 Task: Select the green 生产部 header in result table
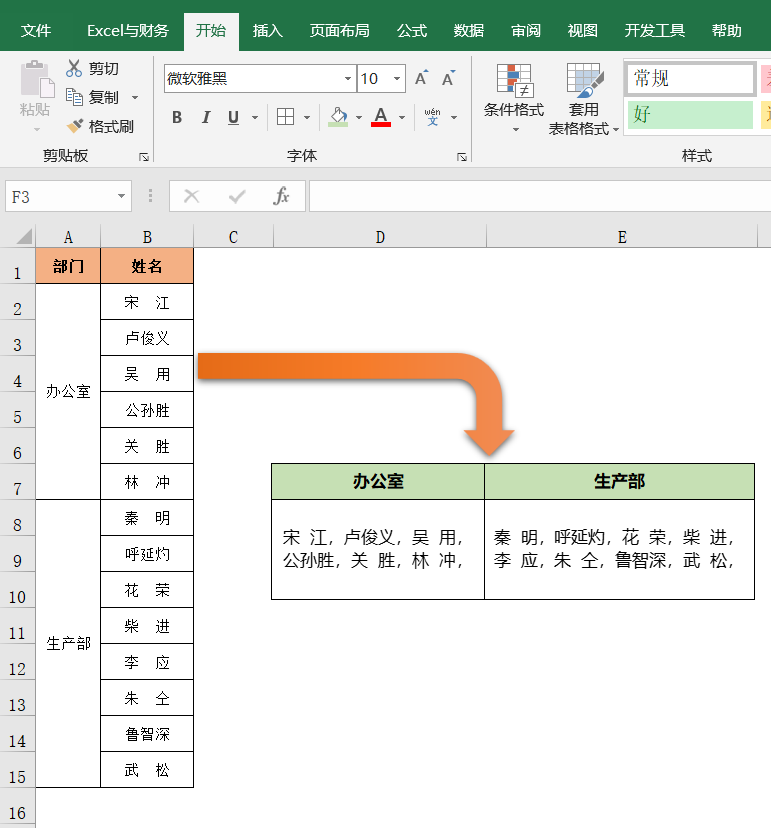[x=619, y=481]
